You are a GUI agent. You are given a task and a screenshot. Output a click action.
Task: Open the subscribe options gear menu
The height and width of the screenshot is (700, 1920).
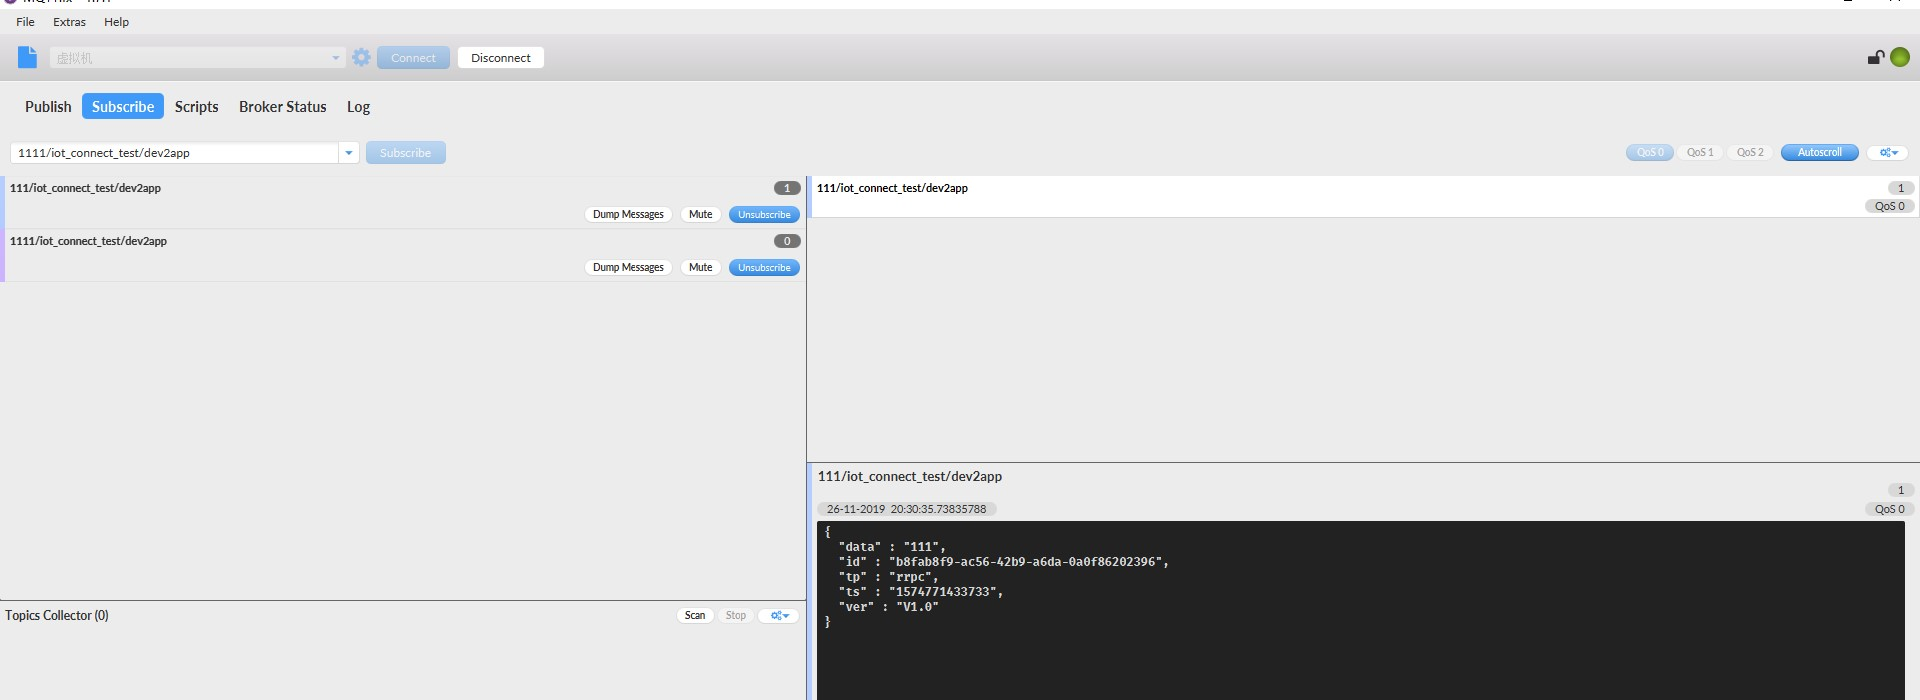tap(1888, 153)
